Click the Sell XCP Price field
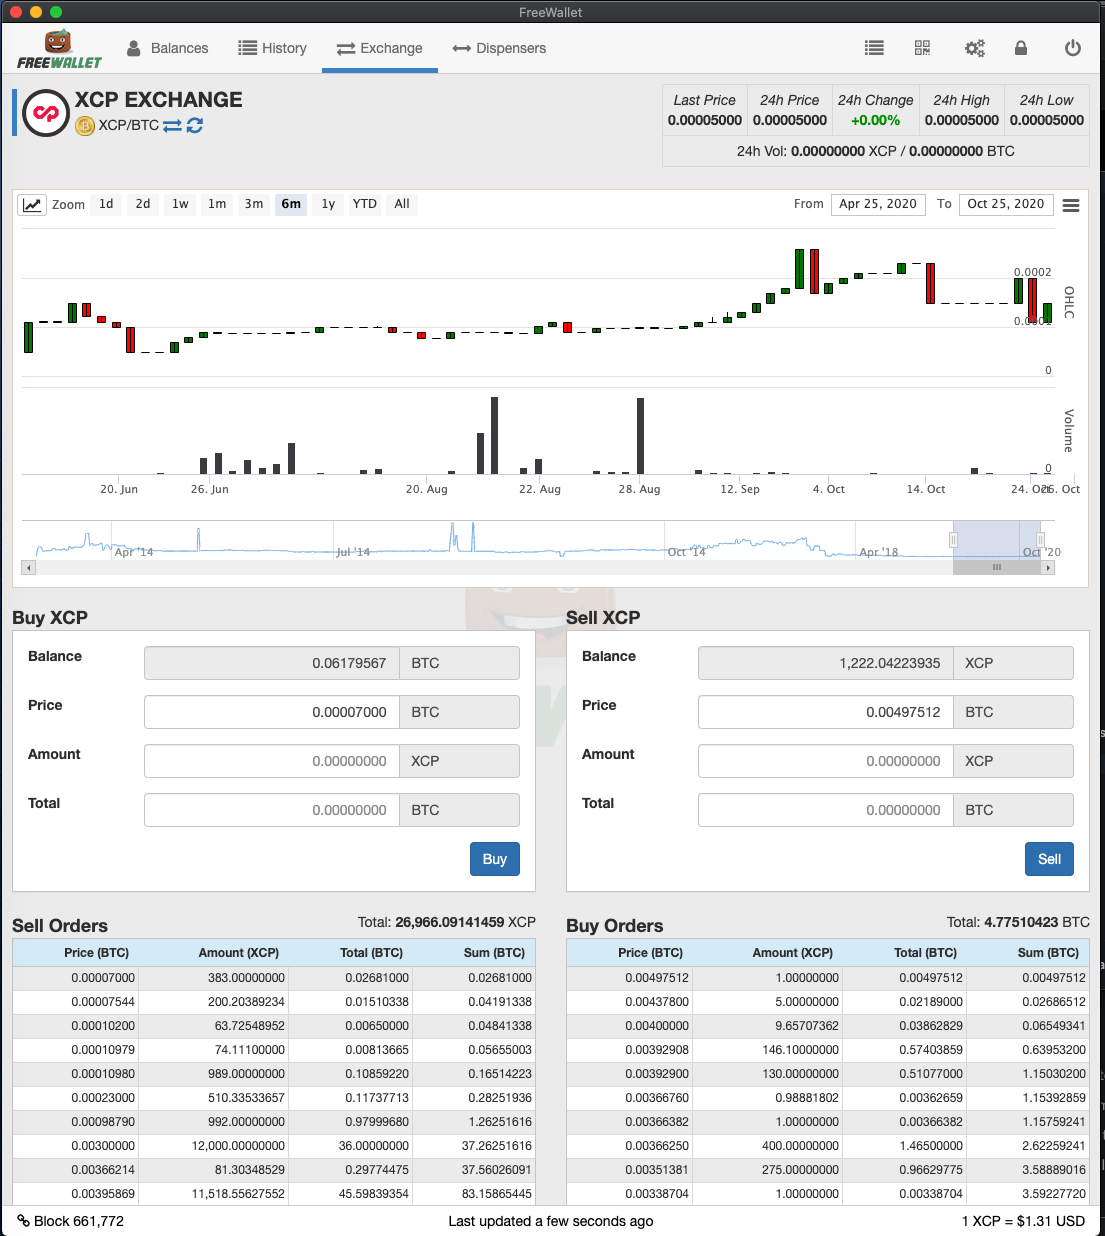1105x1236 pixels. tap(826, 712)
